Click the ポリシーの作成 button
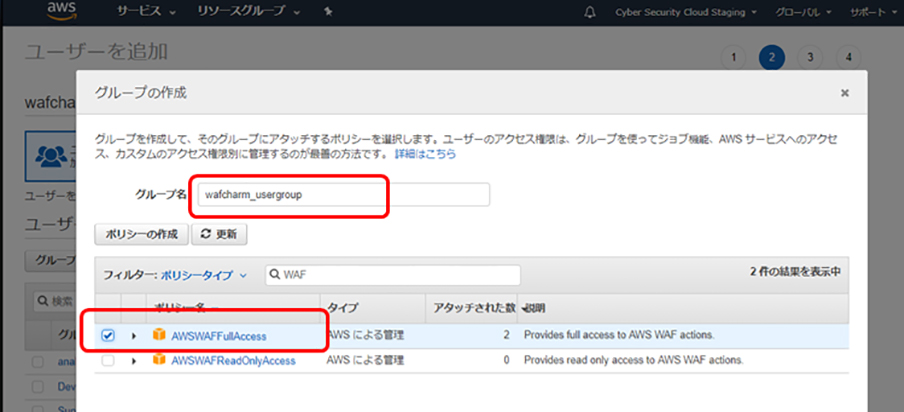904x412 pixels. point(140,234)
